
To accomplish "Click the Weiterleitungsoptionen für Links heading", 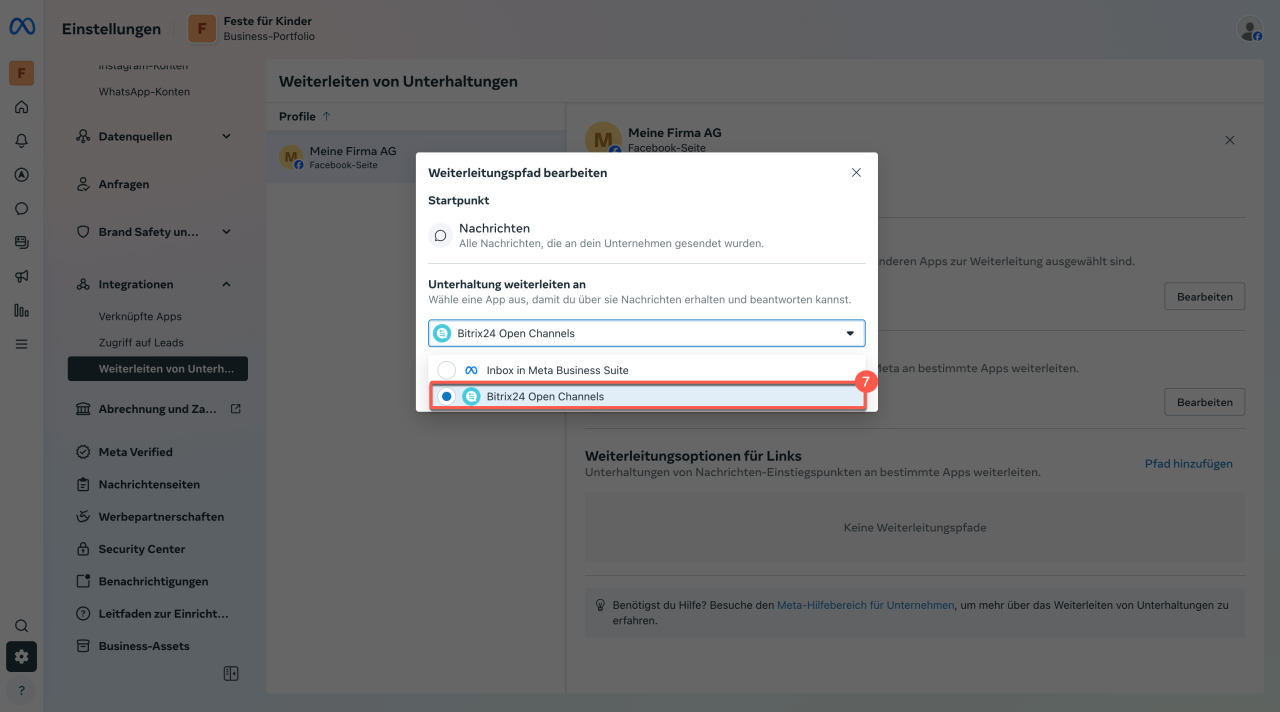I will (693, 456).
